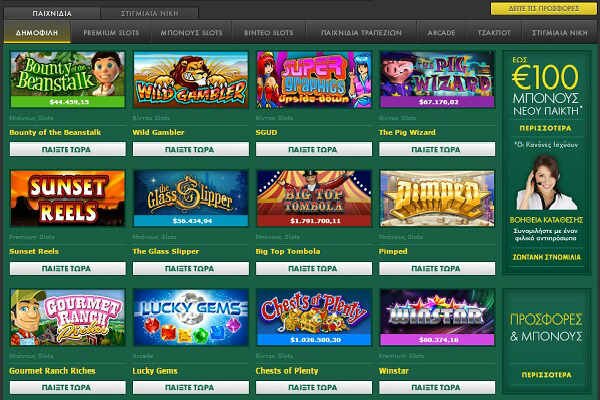
Task: Select the Arcade category tab
Action: (x=441, y=33)
